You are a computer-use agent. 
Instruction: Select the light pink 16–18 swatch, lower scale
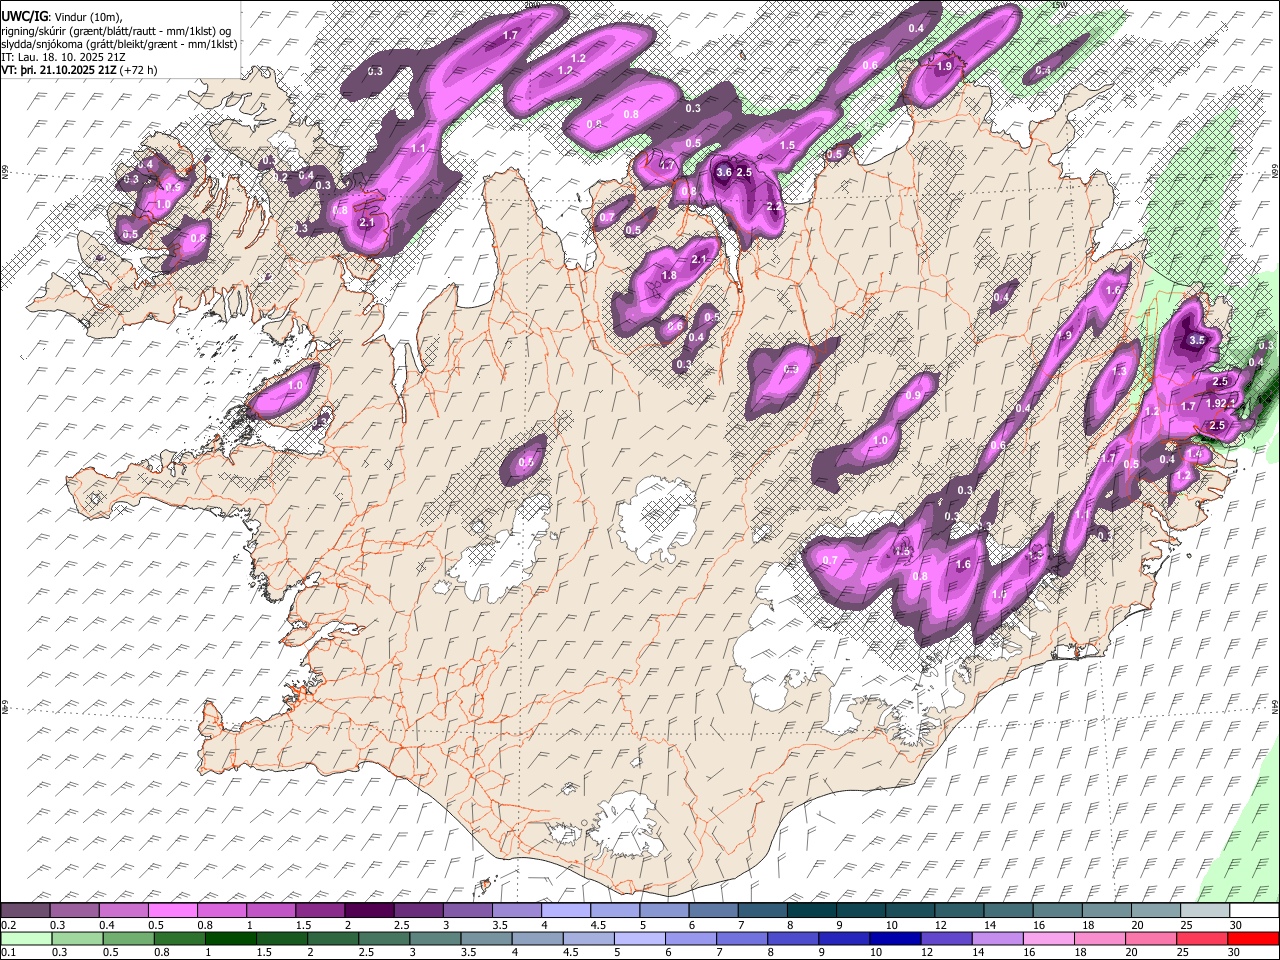pyautogui.click(x=1049, y=938)
